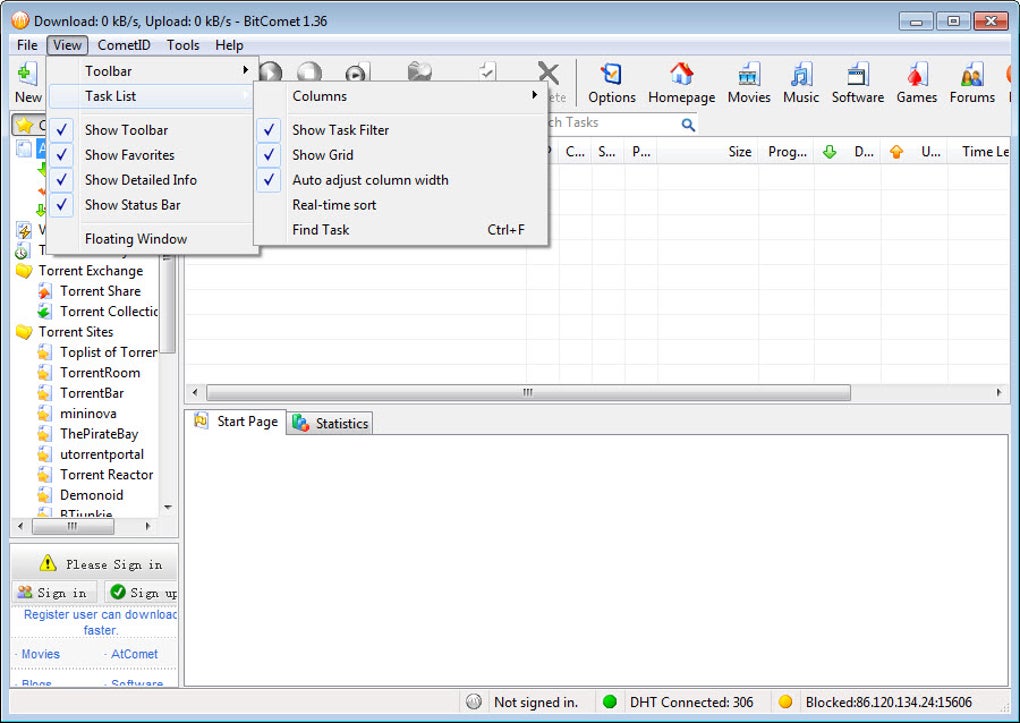
Task: Click the mininova favorite icon
Action: pyautogui.click(x=44, y=414)
